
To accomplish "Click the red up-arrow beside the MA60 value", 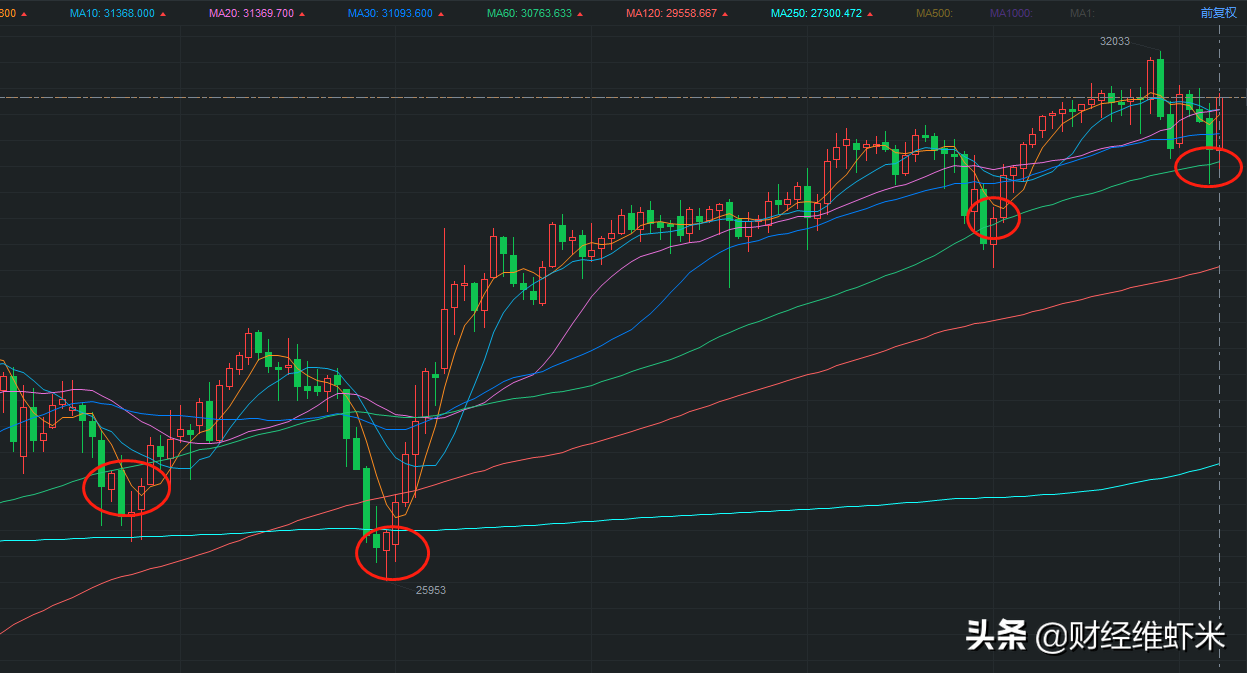I will (x=580, y=14).
